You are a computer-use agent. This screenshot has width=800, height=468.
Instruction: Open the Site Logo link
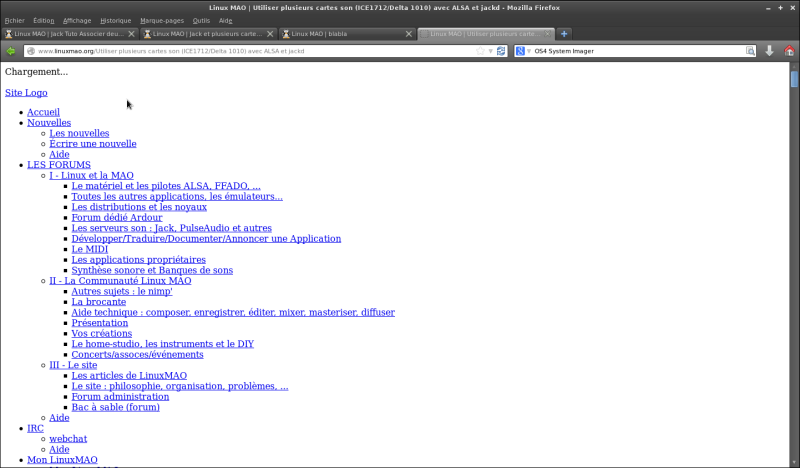pyautogui.click(x=26, y=93)
